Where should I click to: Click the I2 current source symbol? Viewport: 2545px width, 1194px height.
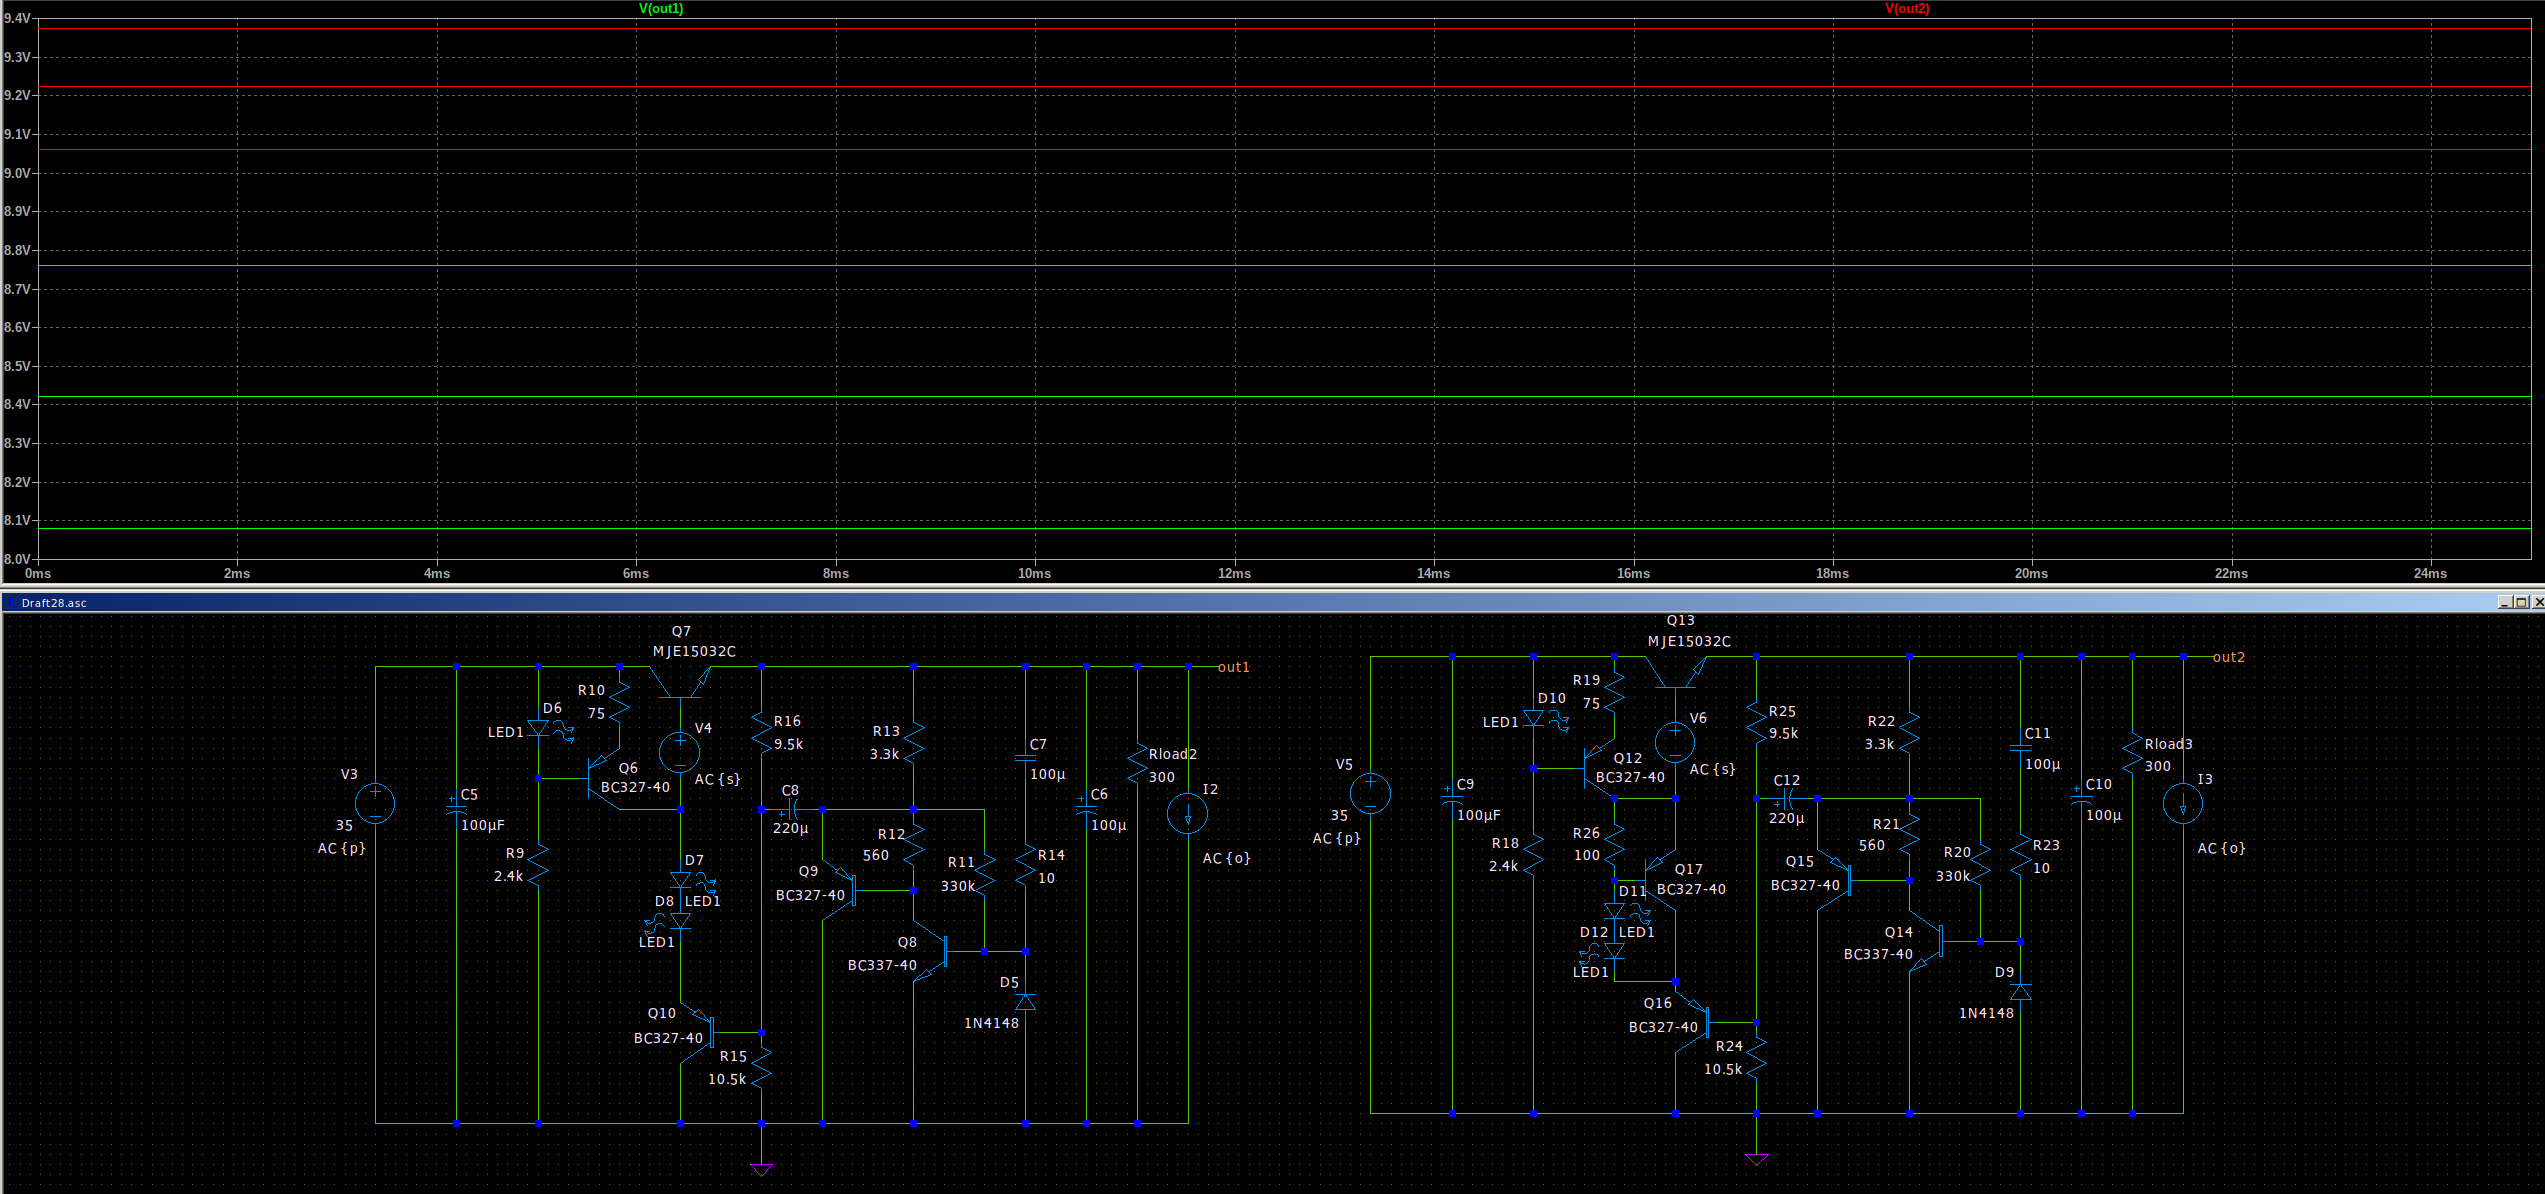(x=1188, y=813)
